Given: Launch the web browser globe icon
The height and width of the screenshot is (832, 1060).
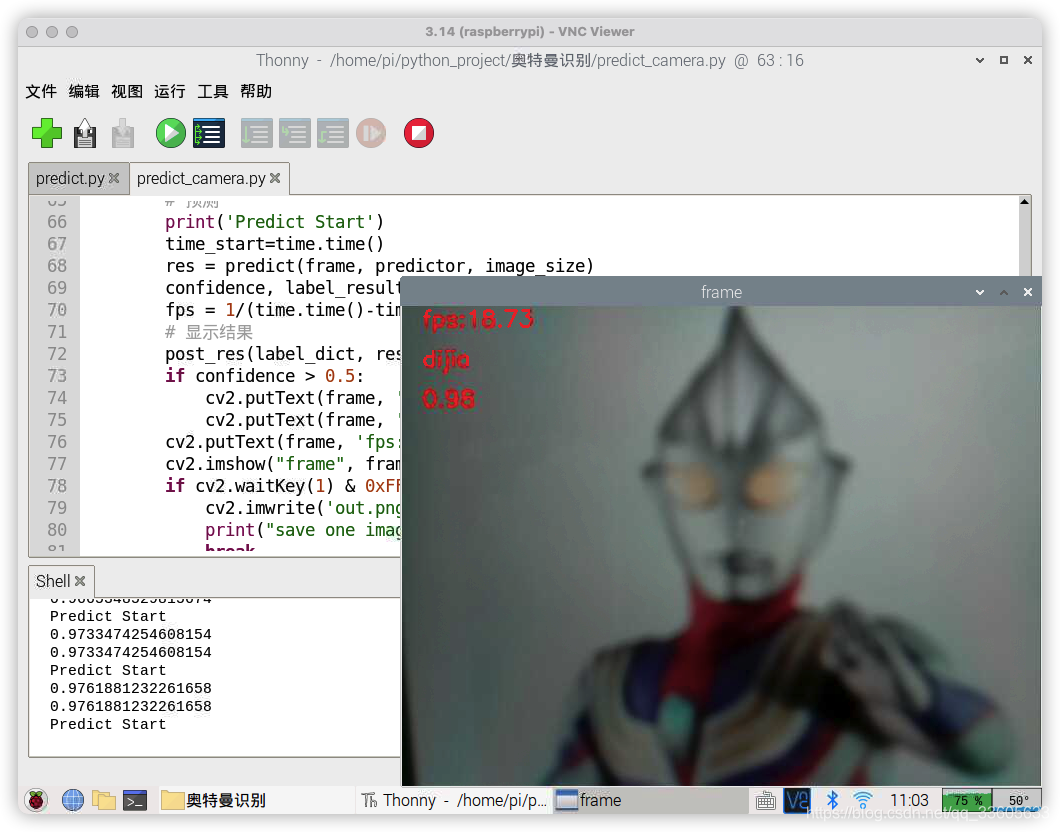Looking at the screenshot, I should tap(73, 800).
